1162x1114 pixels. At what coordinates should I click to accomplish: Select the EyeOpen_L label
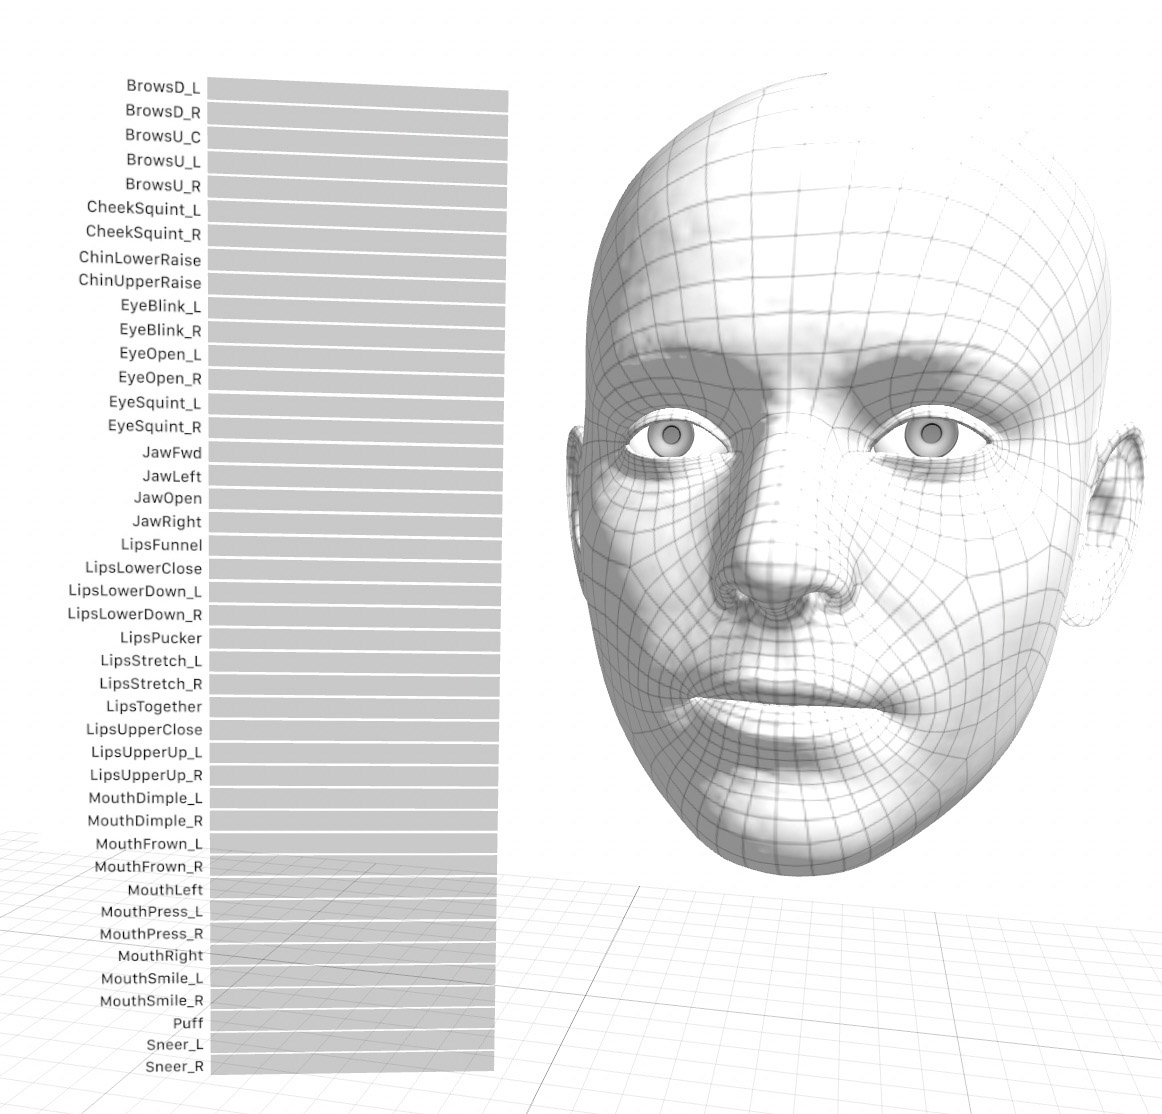(161, 354)
